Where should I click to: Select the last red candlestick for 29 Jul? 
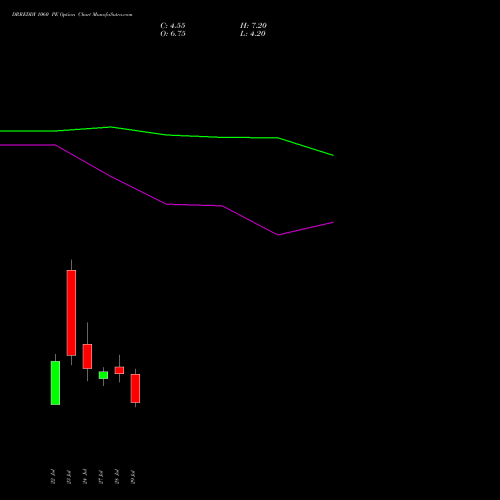(135, 388)
